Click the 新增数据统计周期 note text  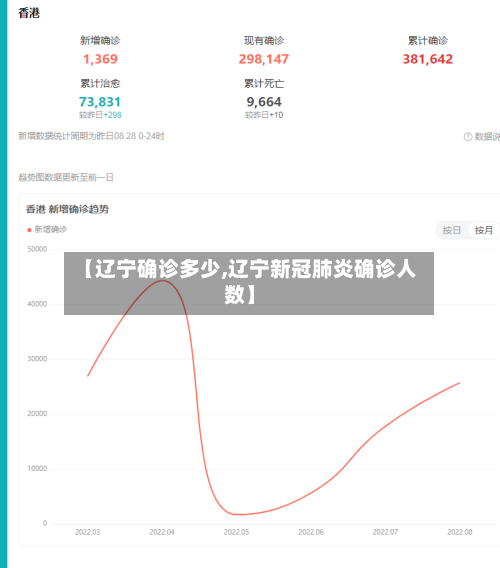(91, 136)
